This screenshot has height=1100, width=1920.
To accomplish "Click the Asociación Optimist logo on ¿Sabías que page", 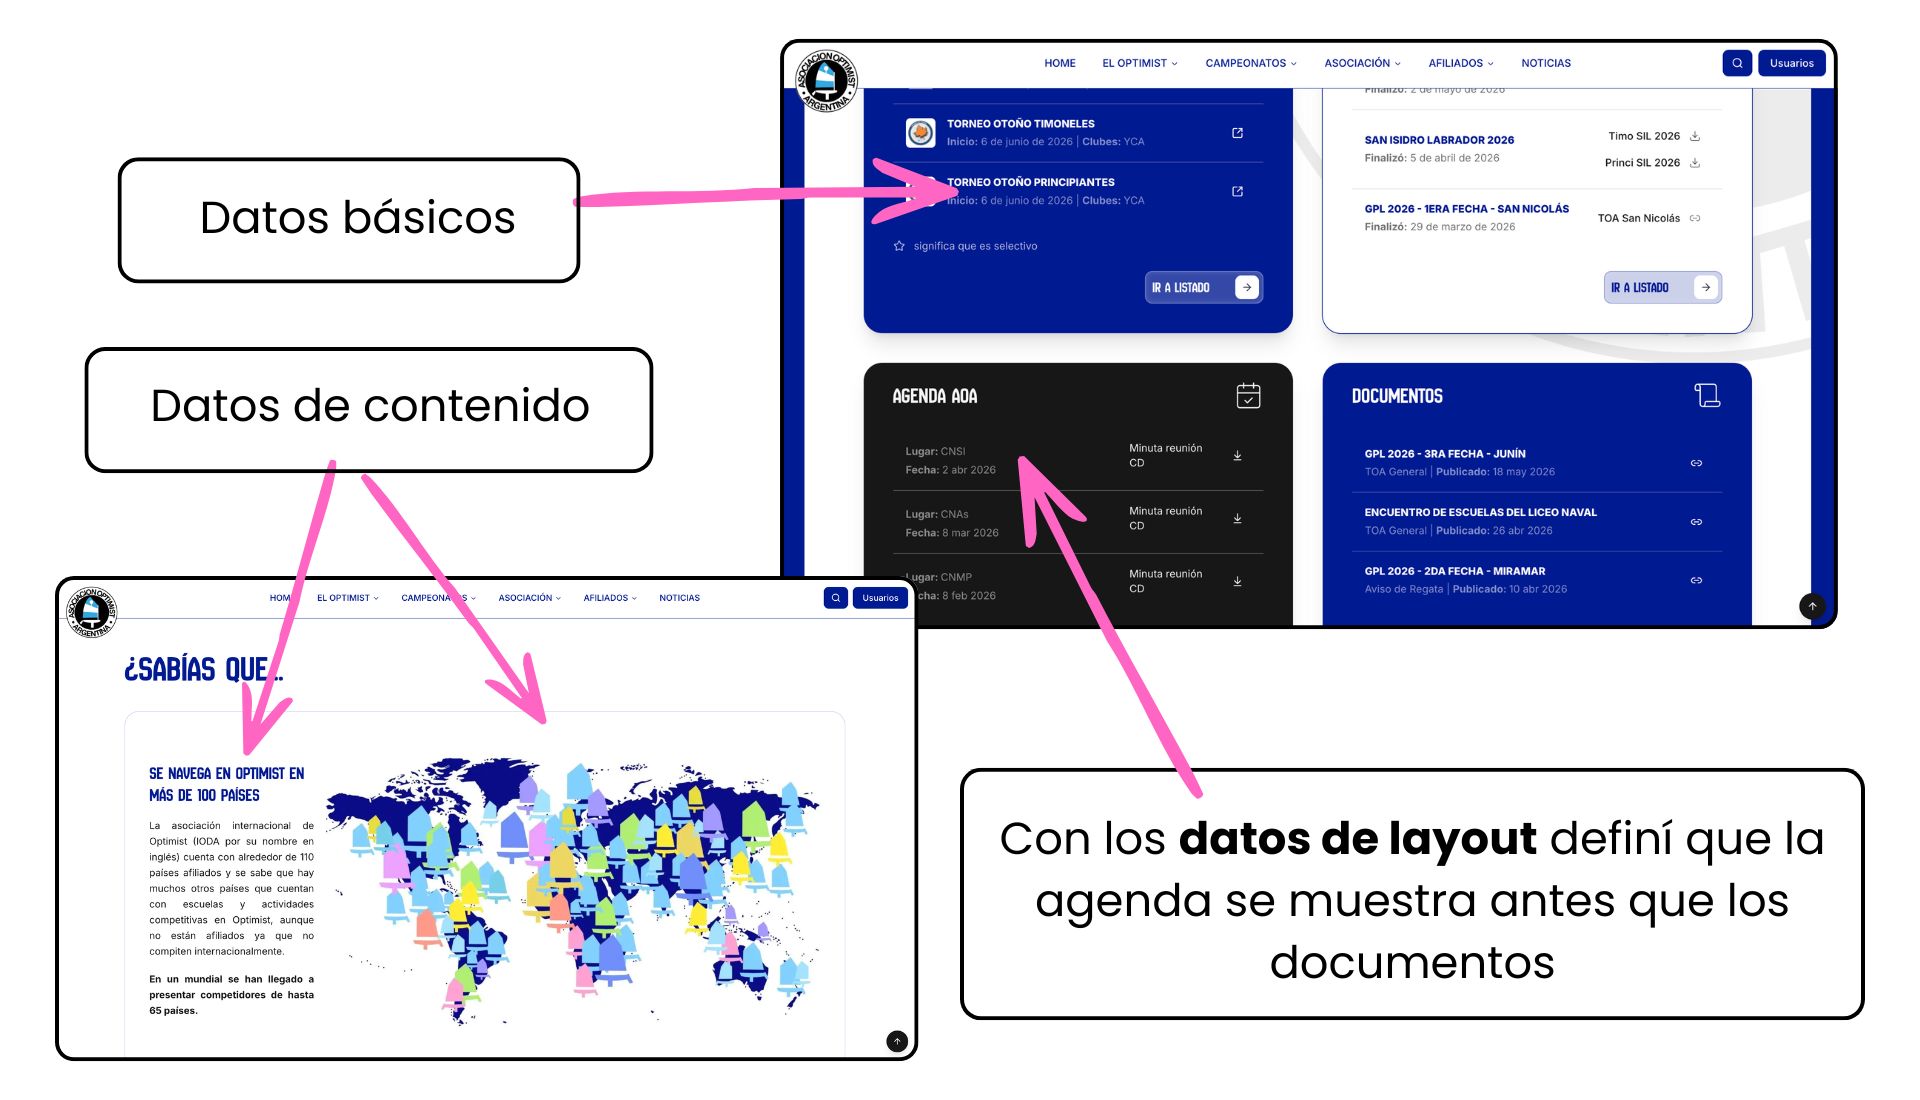I will 91,611.
